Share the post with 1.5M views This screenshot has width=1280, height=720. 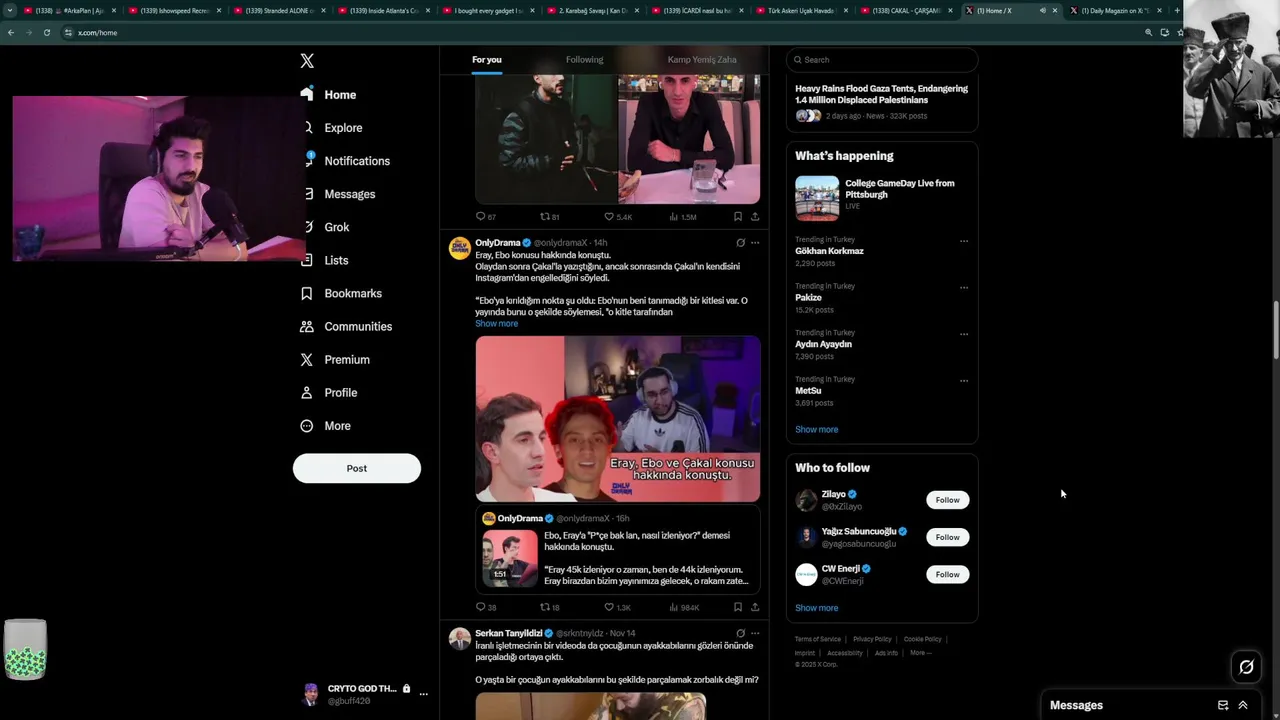[755, 216]
